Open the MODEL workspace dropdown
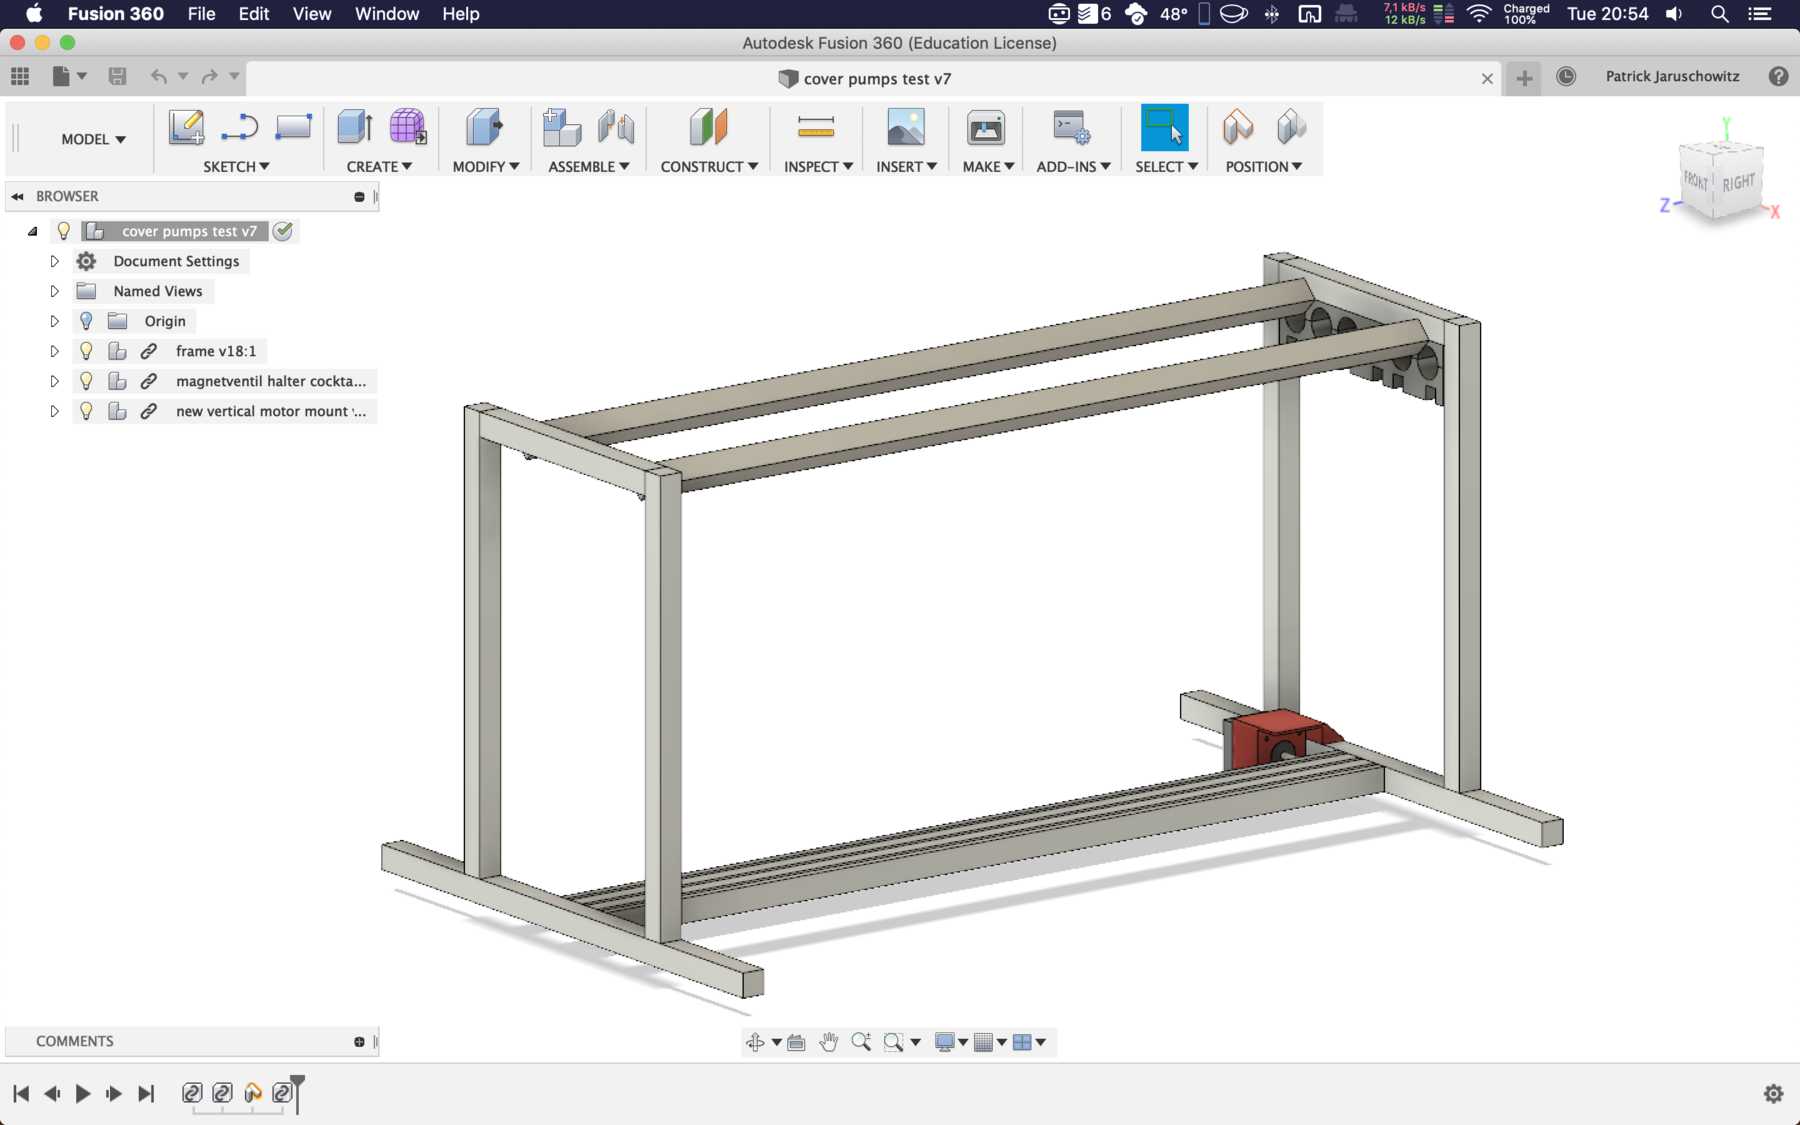Screen dimensions: 1800x1125 point(93,139)
